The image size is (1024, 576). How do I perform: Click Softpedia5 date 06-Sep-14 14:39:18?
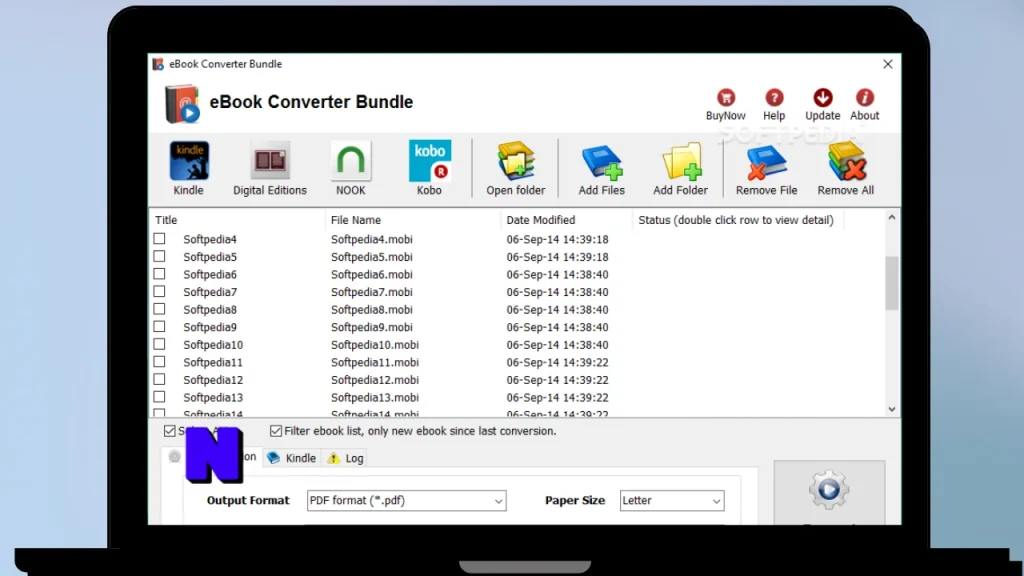[x=557, y=257]
